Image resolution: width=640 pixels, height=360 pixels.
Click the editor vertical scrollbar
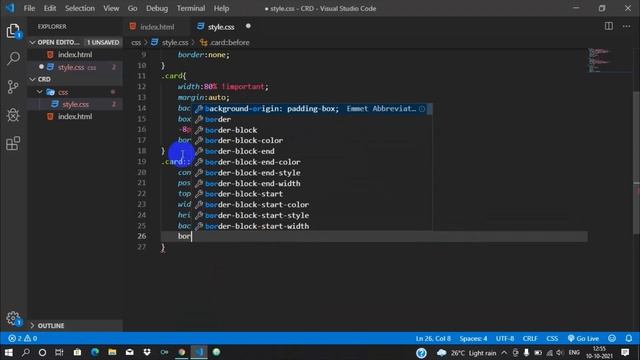(x=636, y=162)
